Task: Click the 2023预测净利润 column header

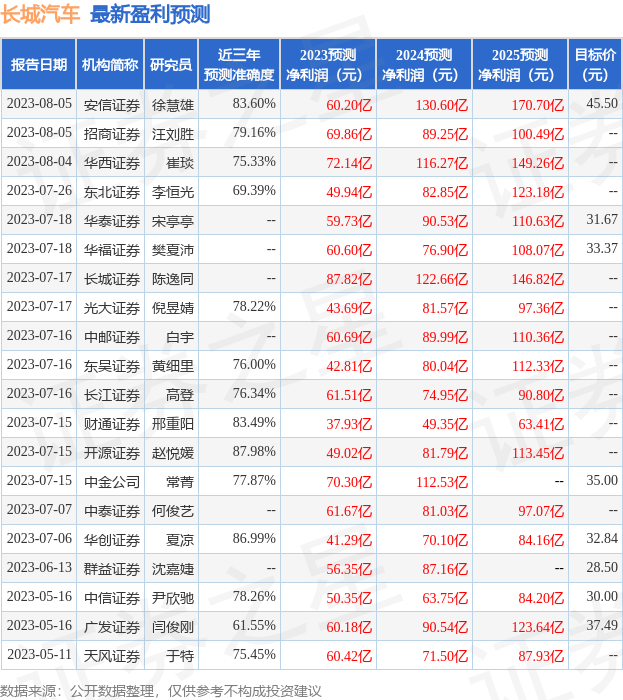Action: pyautogui.click(x=328, y=64)
